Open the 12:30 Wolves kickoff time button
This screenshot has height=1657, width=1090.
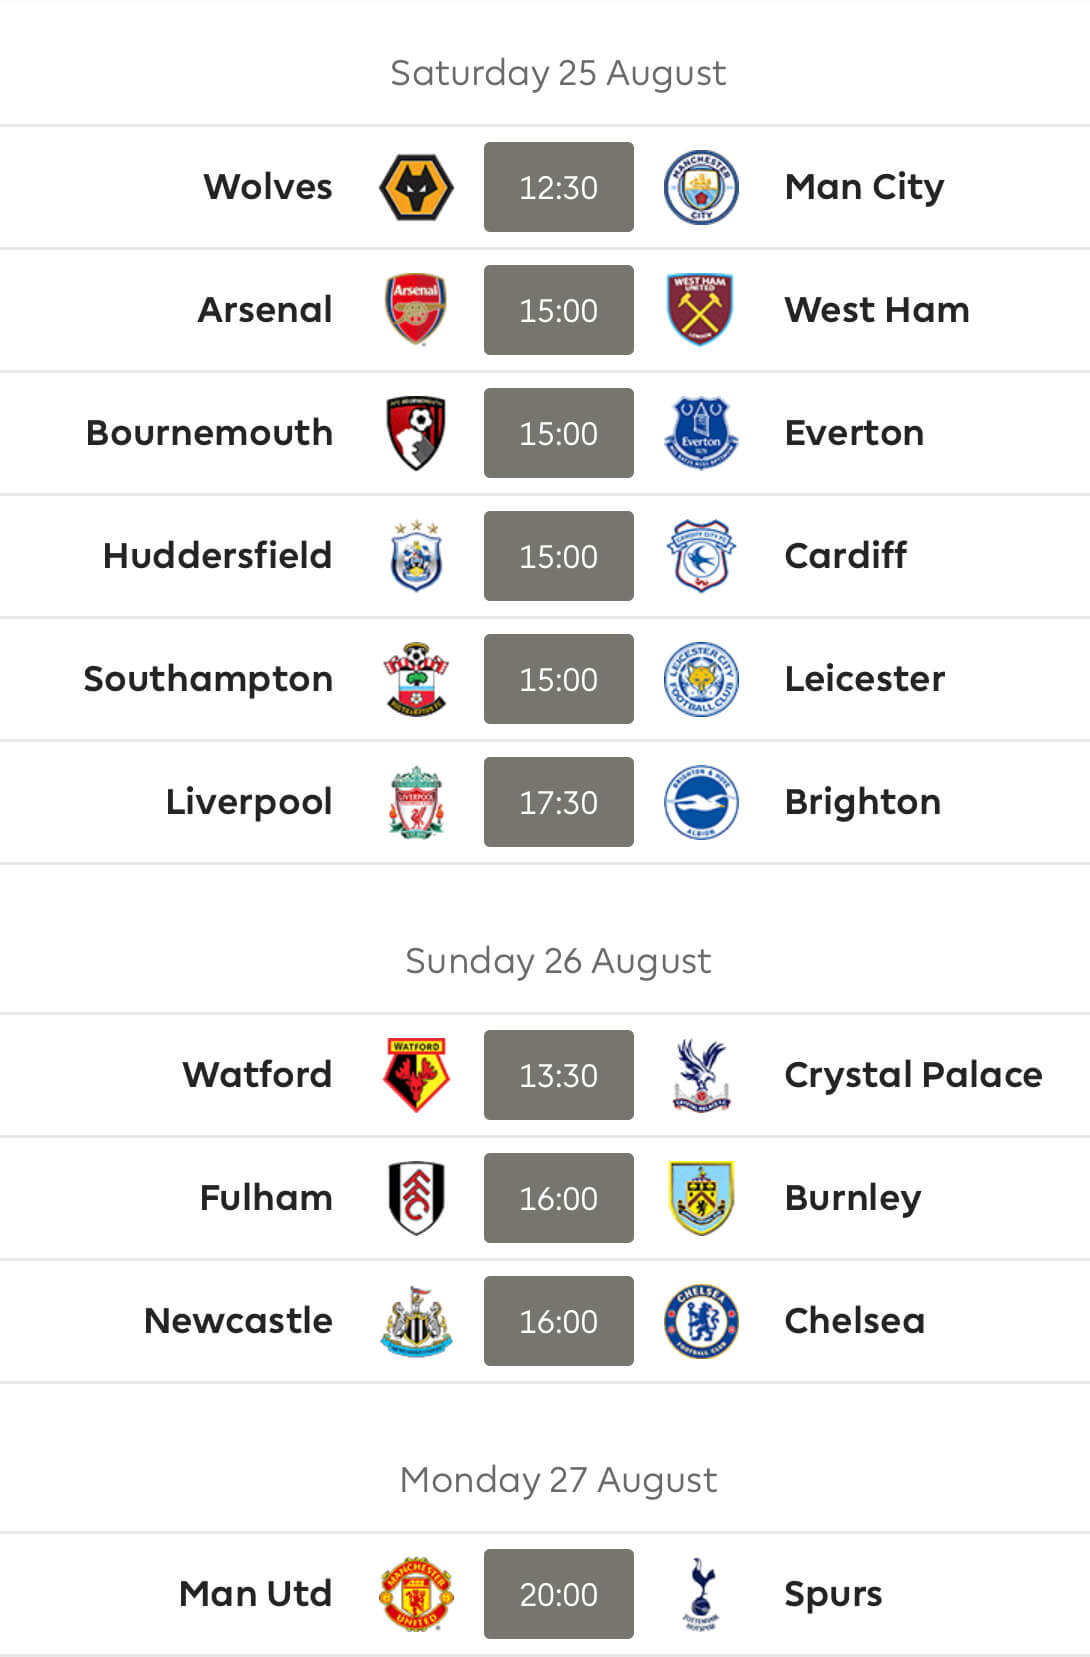tap(559, 187)
